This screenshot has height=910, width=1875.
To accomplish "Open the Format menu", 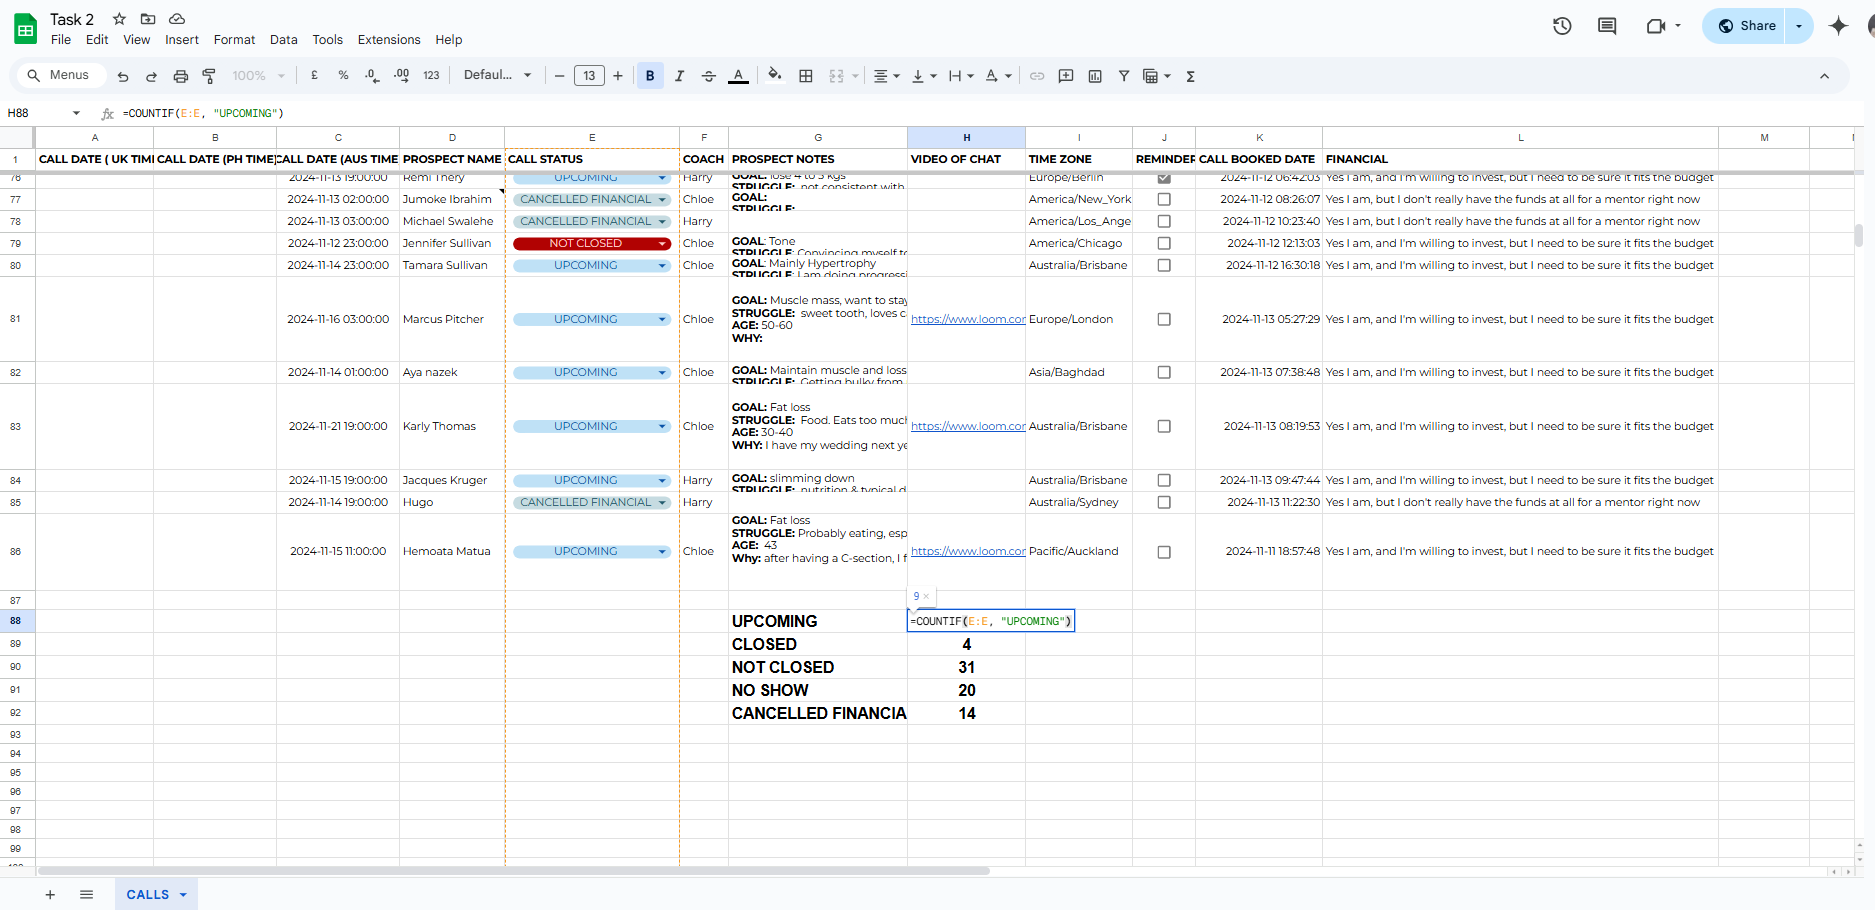I will (234, 40).
